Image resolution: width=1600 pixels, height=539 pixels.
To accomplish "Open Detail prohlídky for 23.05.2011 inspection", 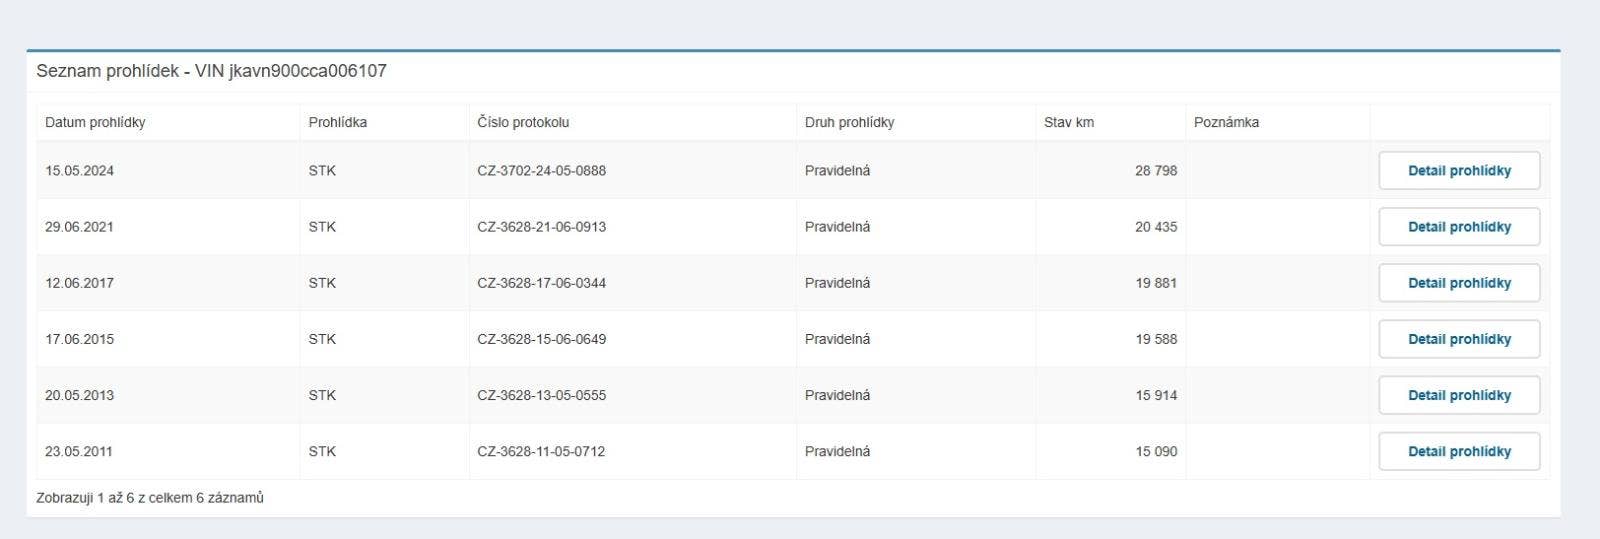I will [x=1459, y=451].
